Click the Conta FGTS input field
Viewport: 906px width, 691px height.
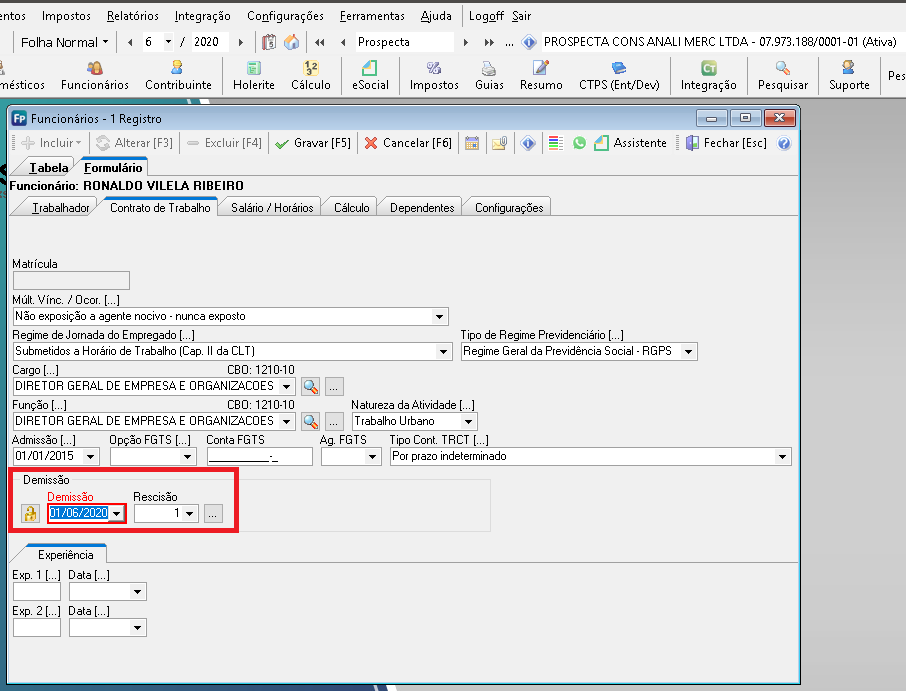coord(259,456)
